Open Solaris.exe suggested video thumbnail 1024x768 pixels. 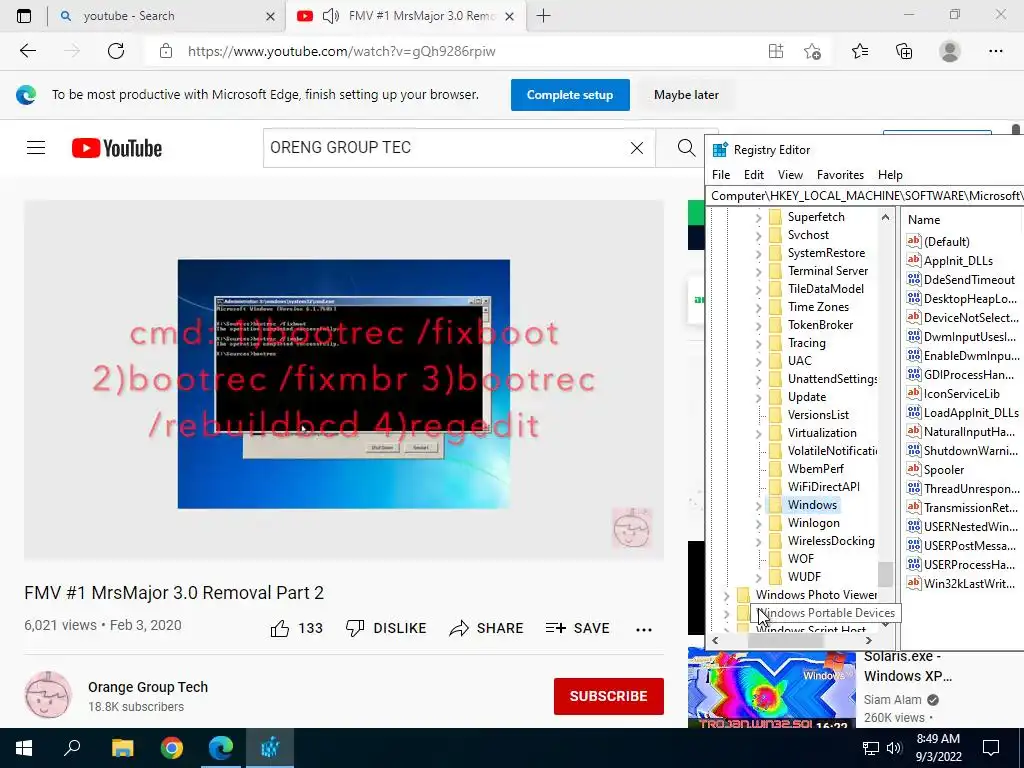[x=771, y=688]
